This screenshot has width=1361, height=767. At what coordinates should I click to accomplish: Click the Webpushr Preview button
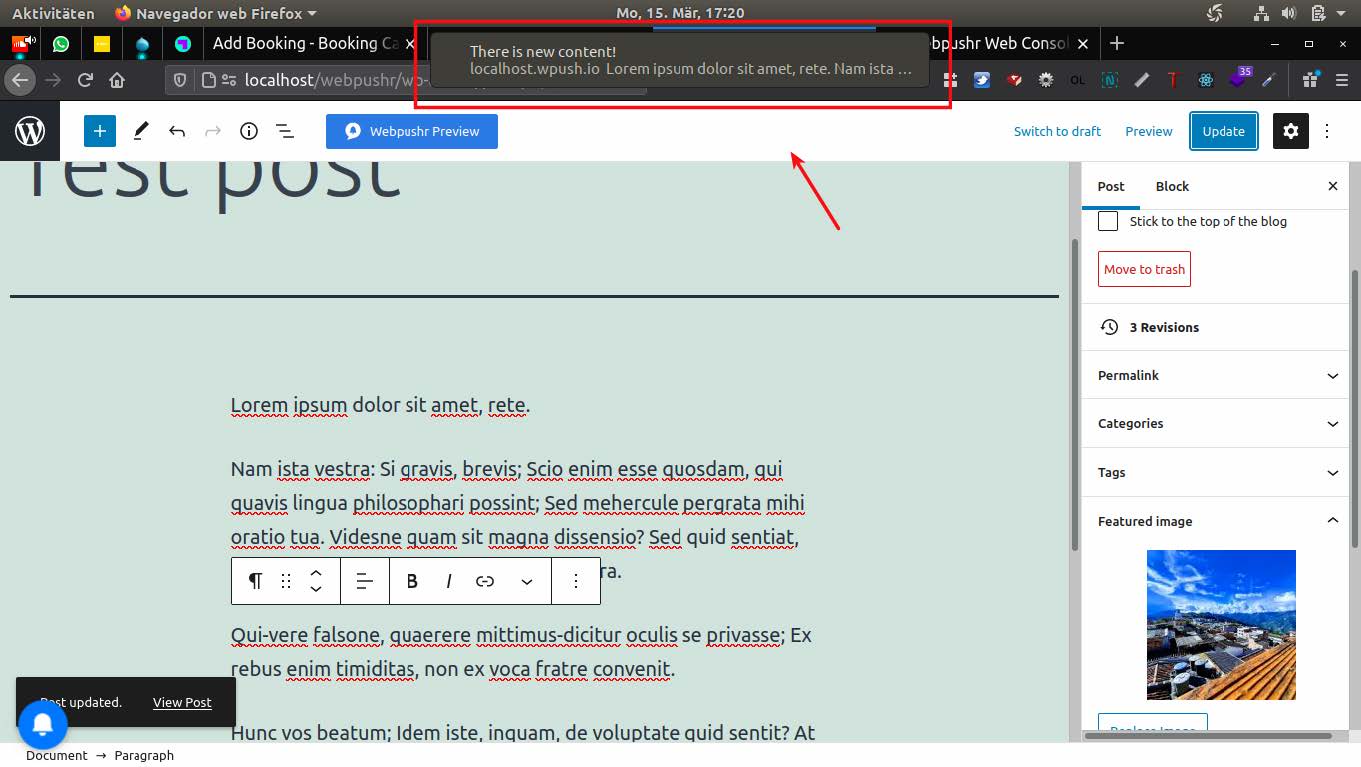(412, 131)
